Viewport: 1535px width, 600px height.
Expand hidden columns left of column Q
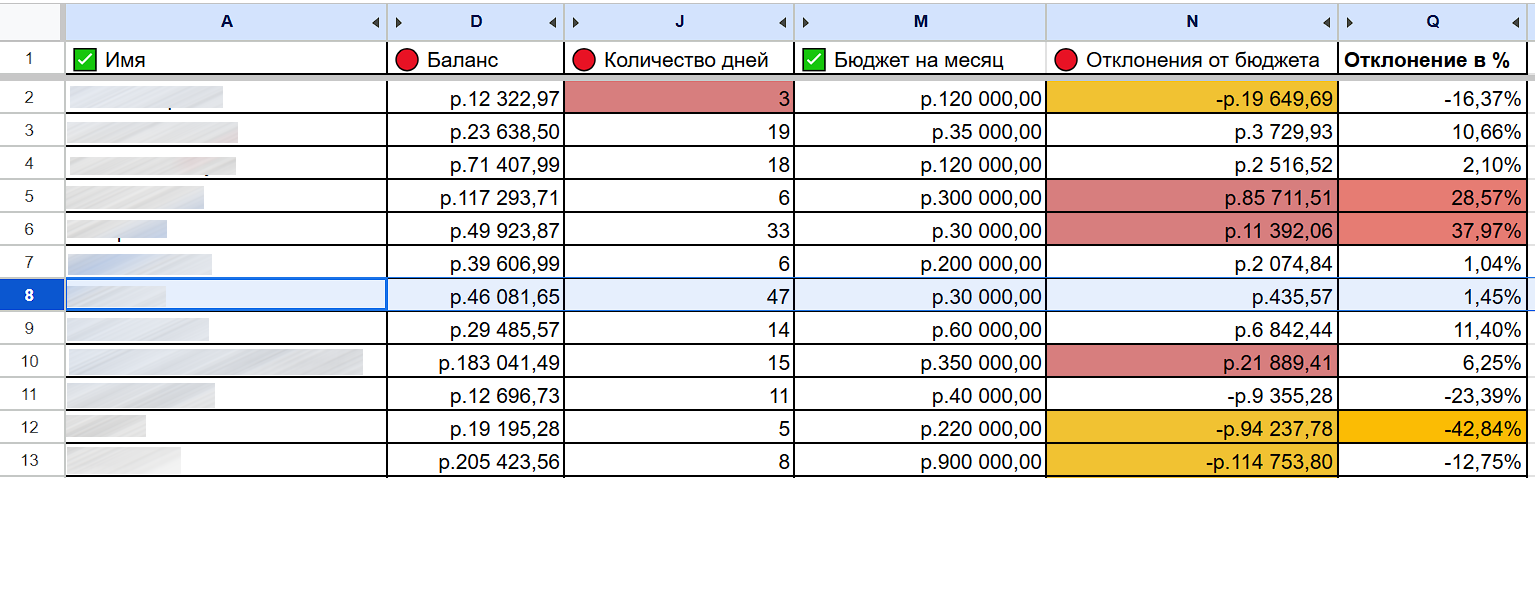click(x=1350, y=22)
